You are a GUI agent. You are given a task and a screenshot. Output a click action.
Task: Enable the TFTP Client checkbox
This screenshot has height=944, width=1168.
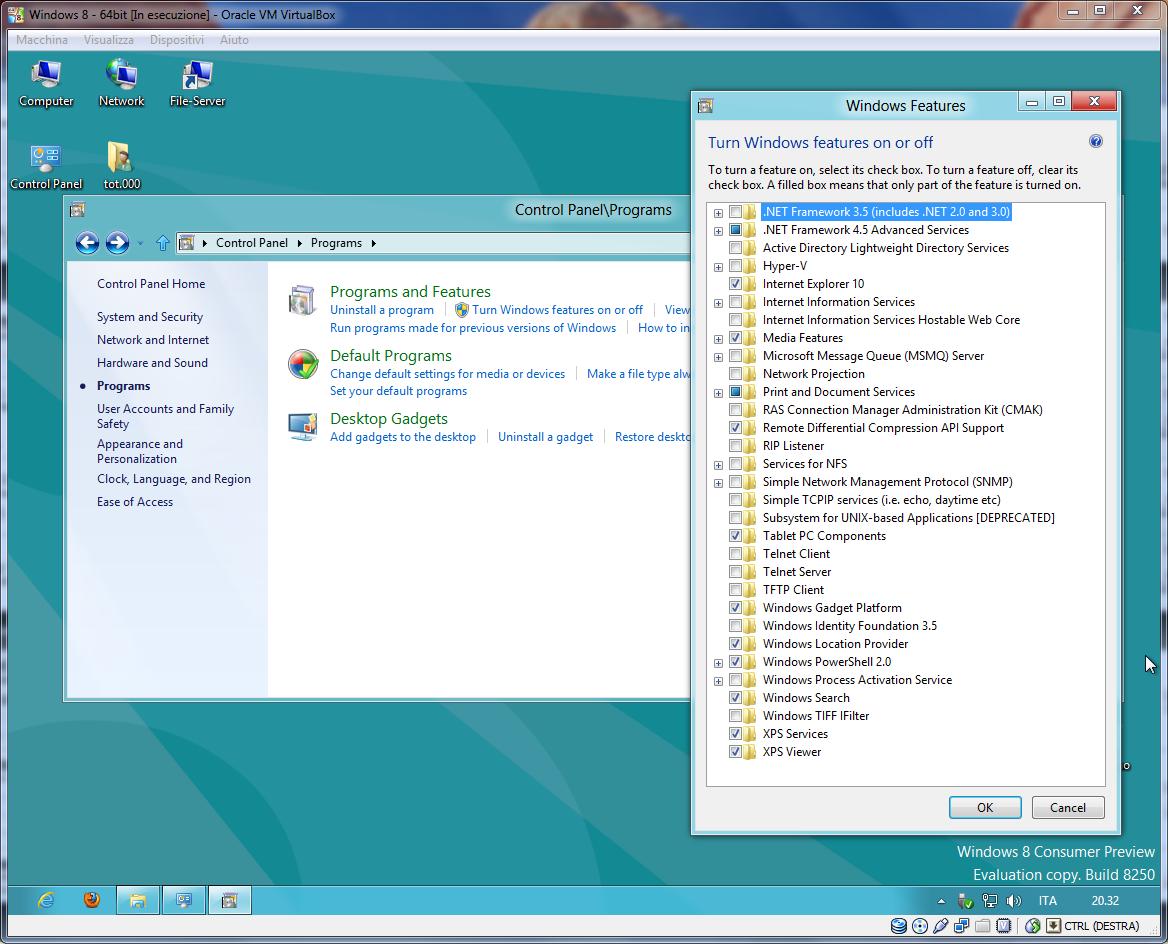coord(735,589)
